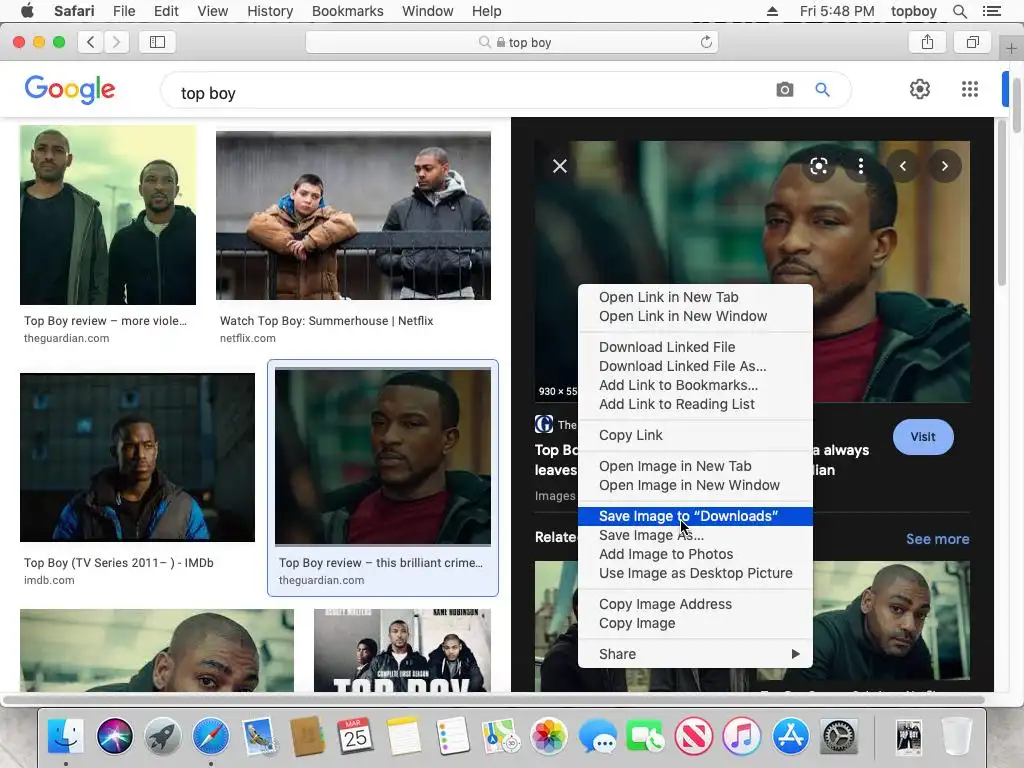Select the Guardian review thumbnail with two men
Image resolution: width=1024 pixels, height=768 pixels.
point(108,215)
